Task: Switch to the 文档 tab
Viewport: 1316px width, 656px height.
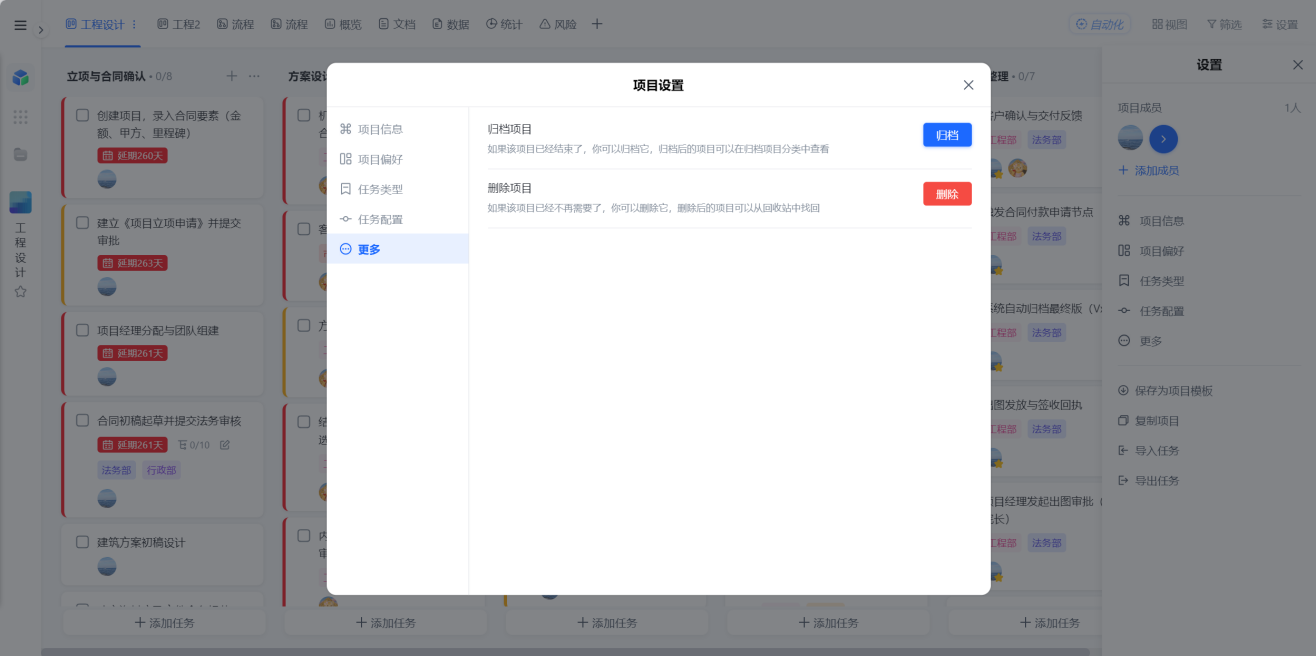Action: tap(397, 24)
